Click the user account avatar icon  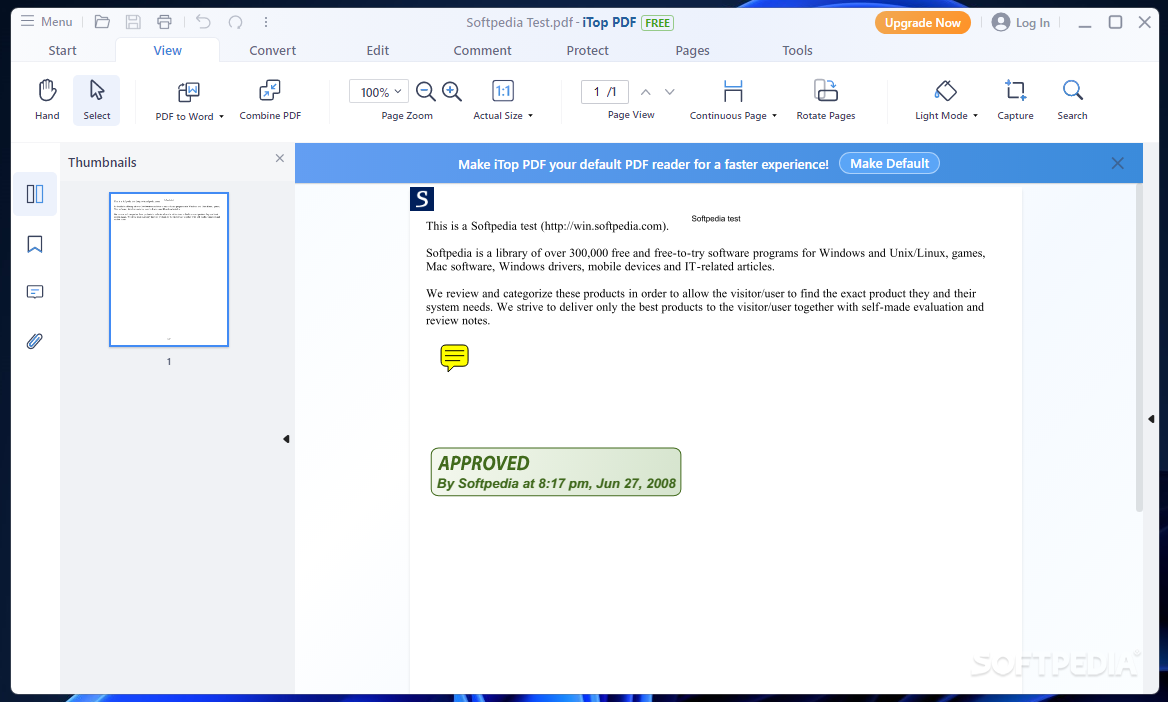[x=1000, y=22]
